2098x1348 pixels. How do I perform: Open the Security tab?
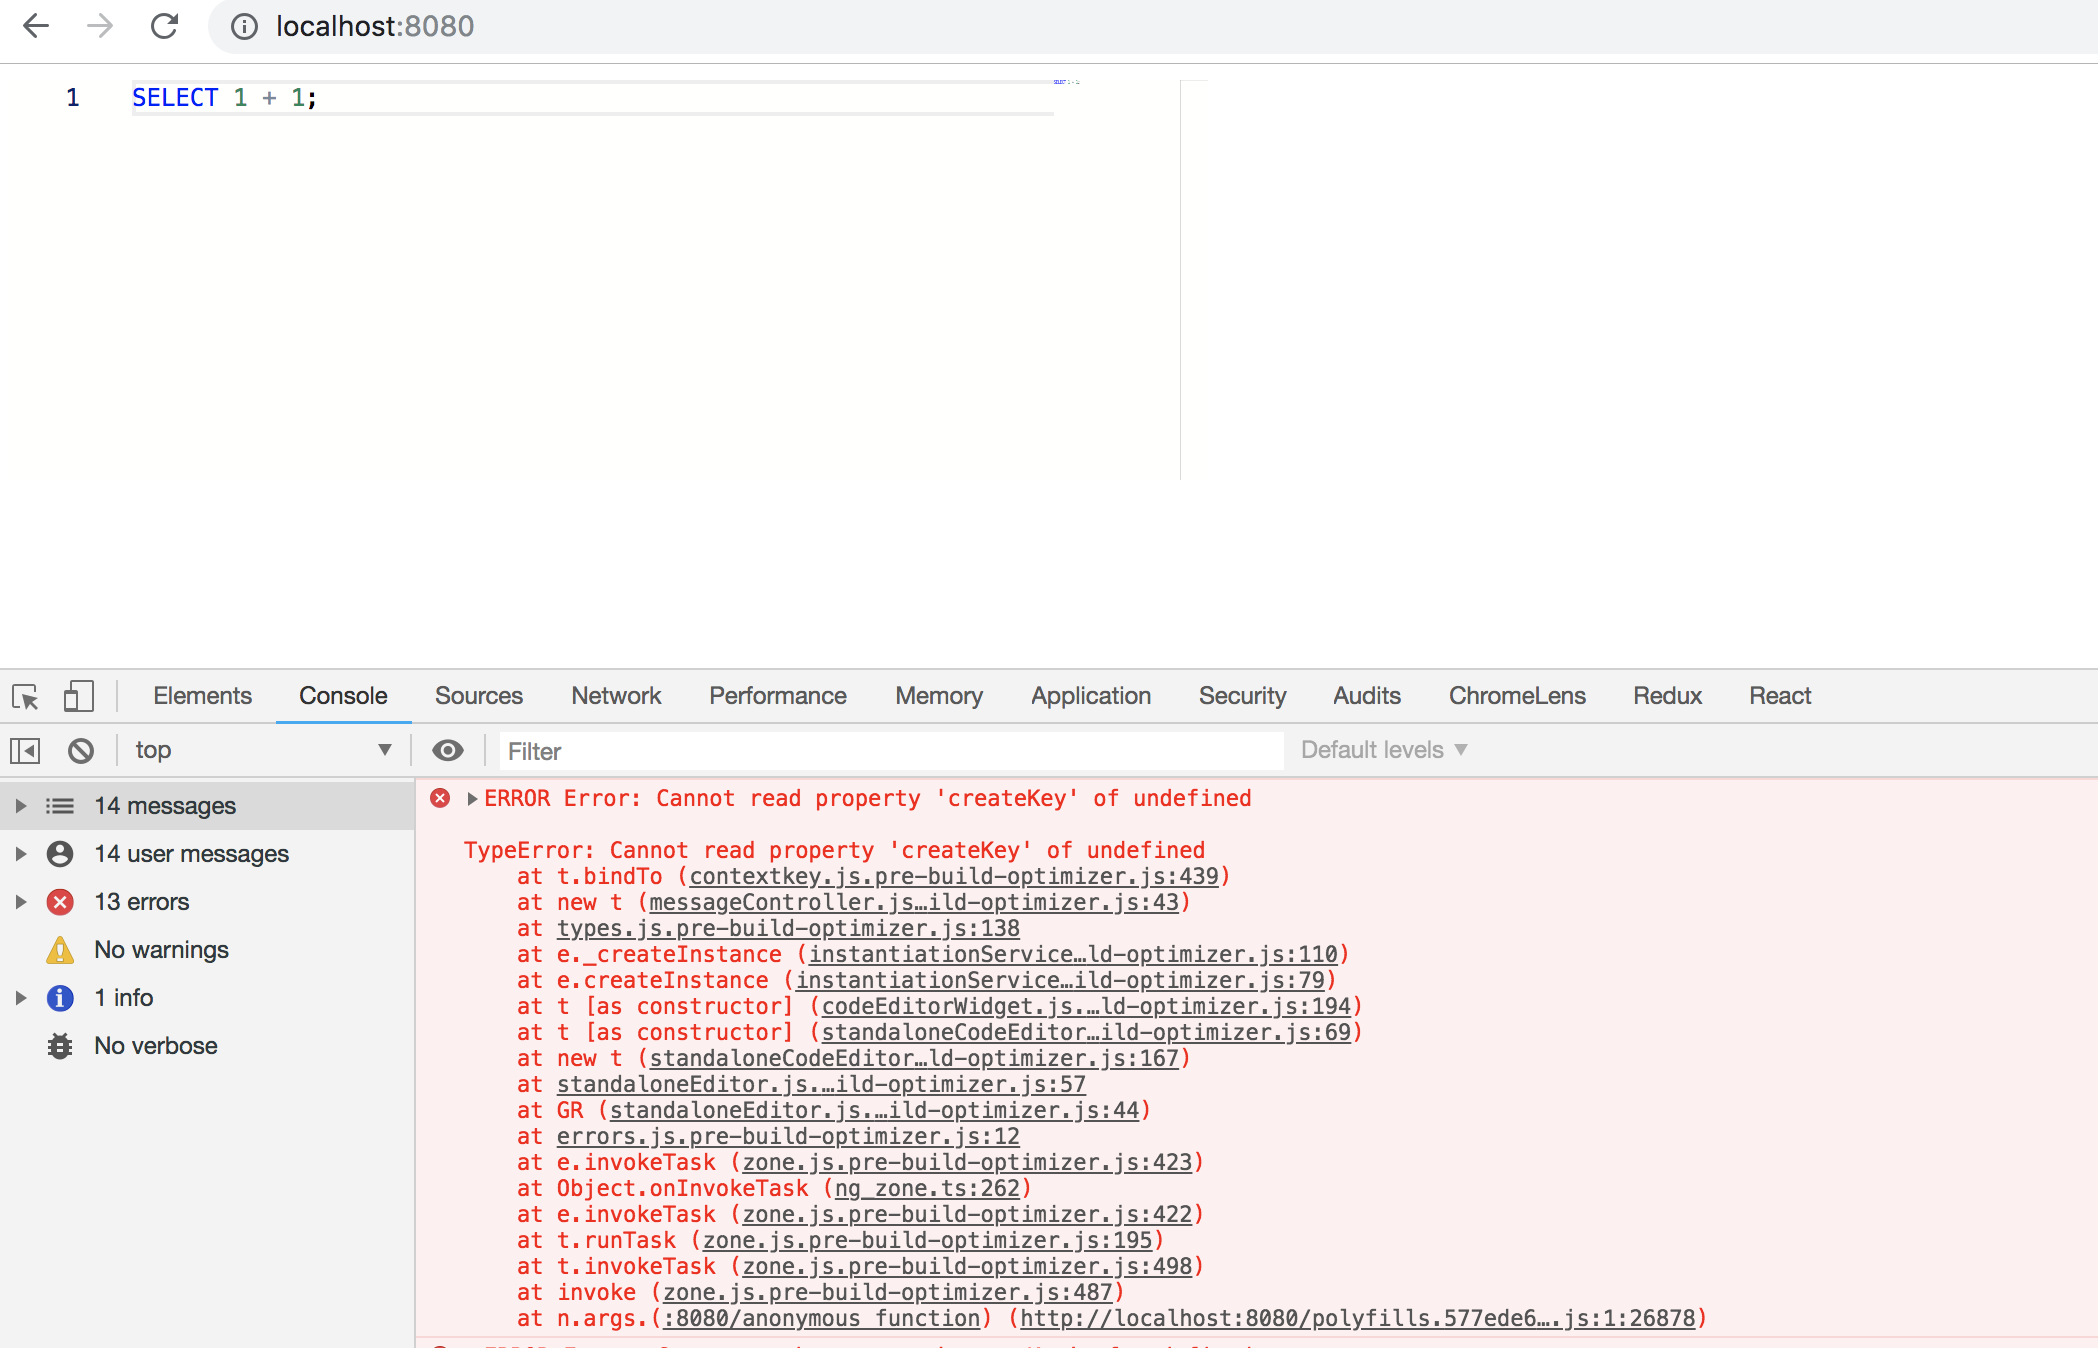tap(1243, 696)
